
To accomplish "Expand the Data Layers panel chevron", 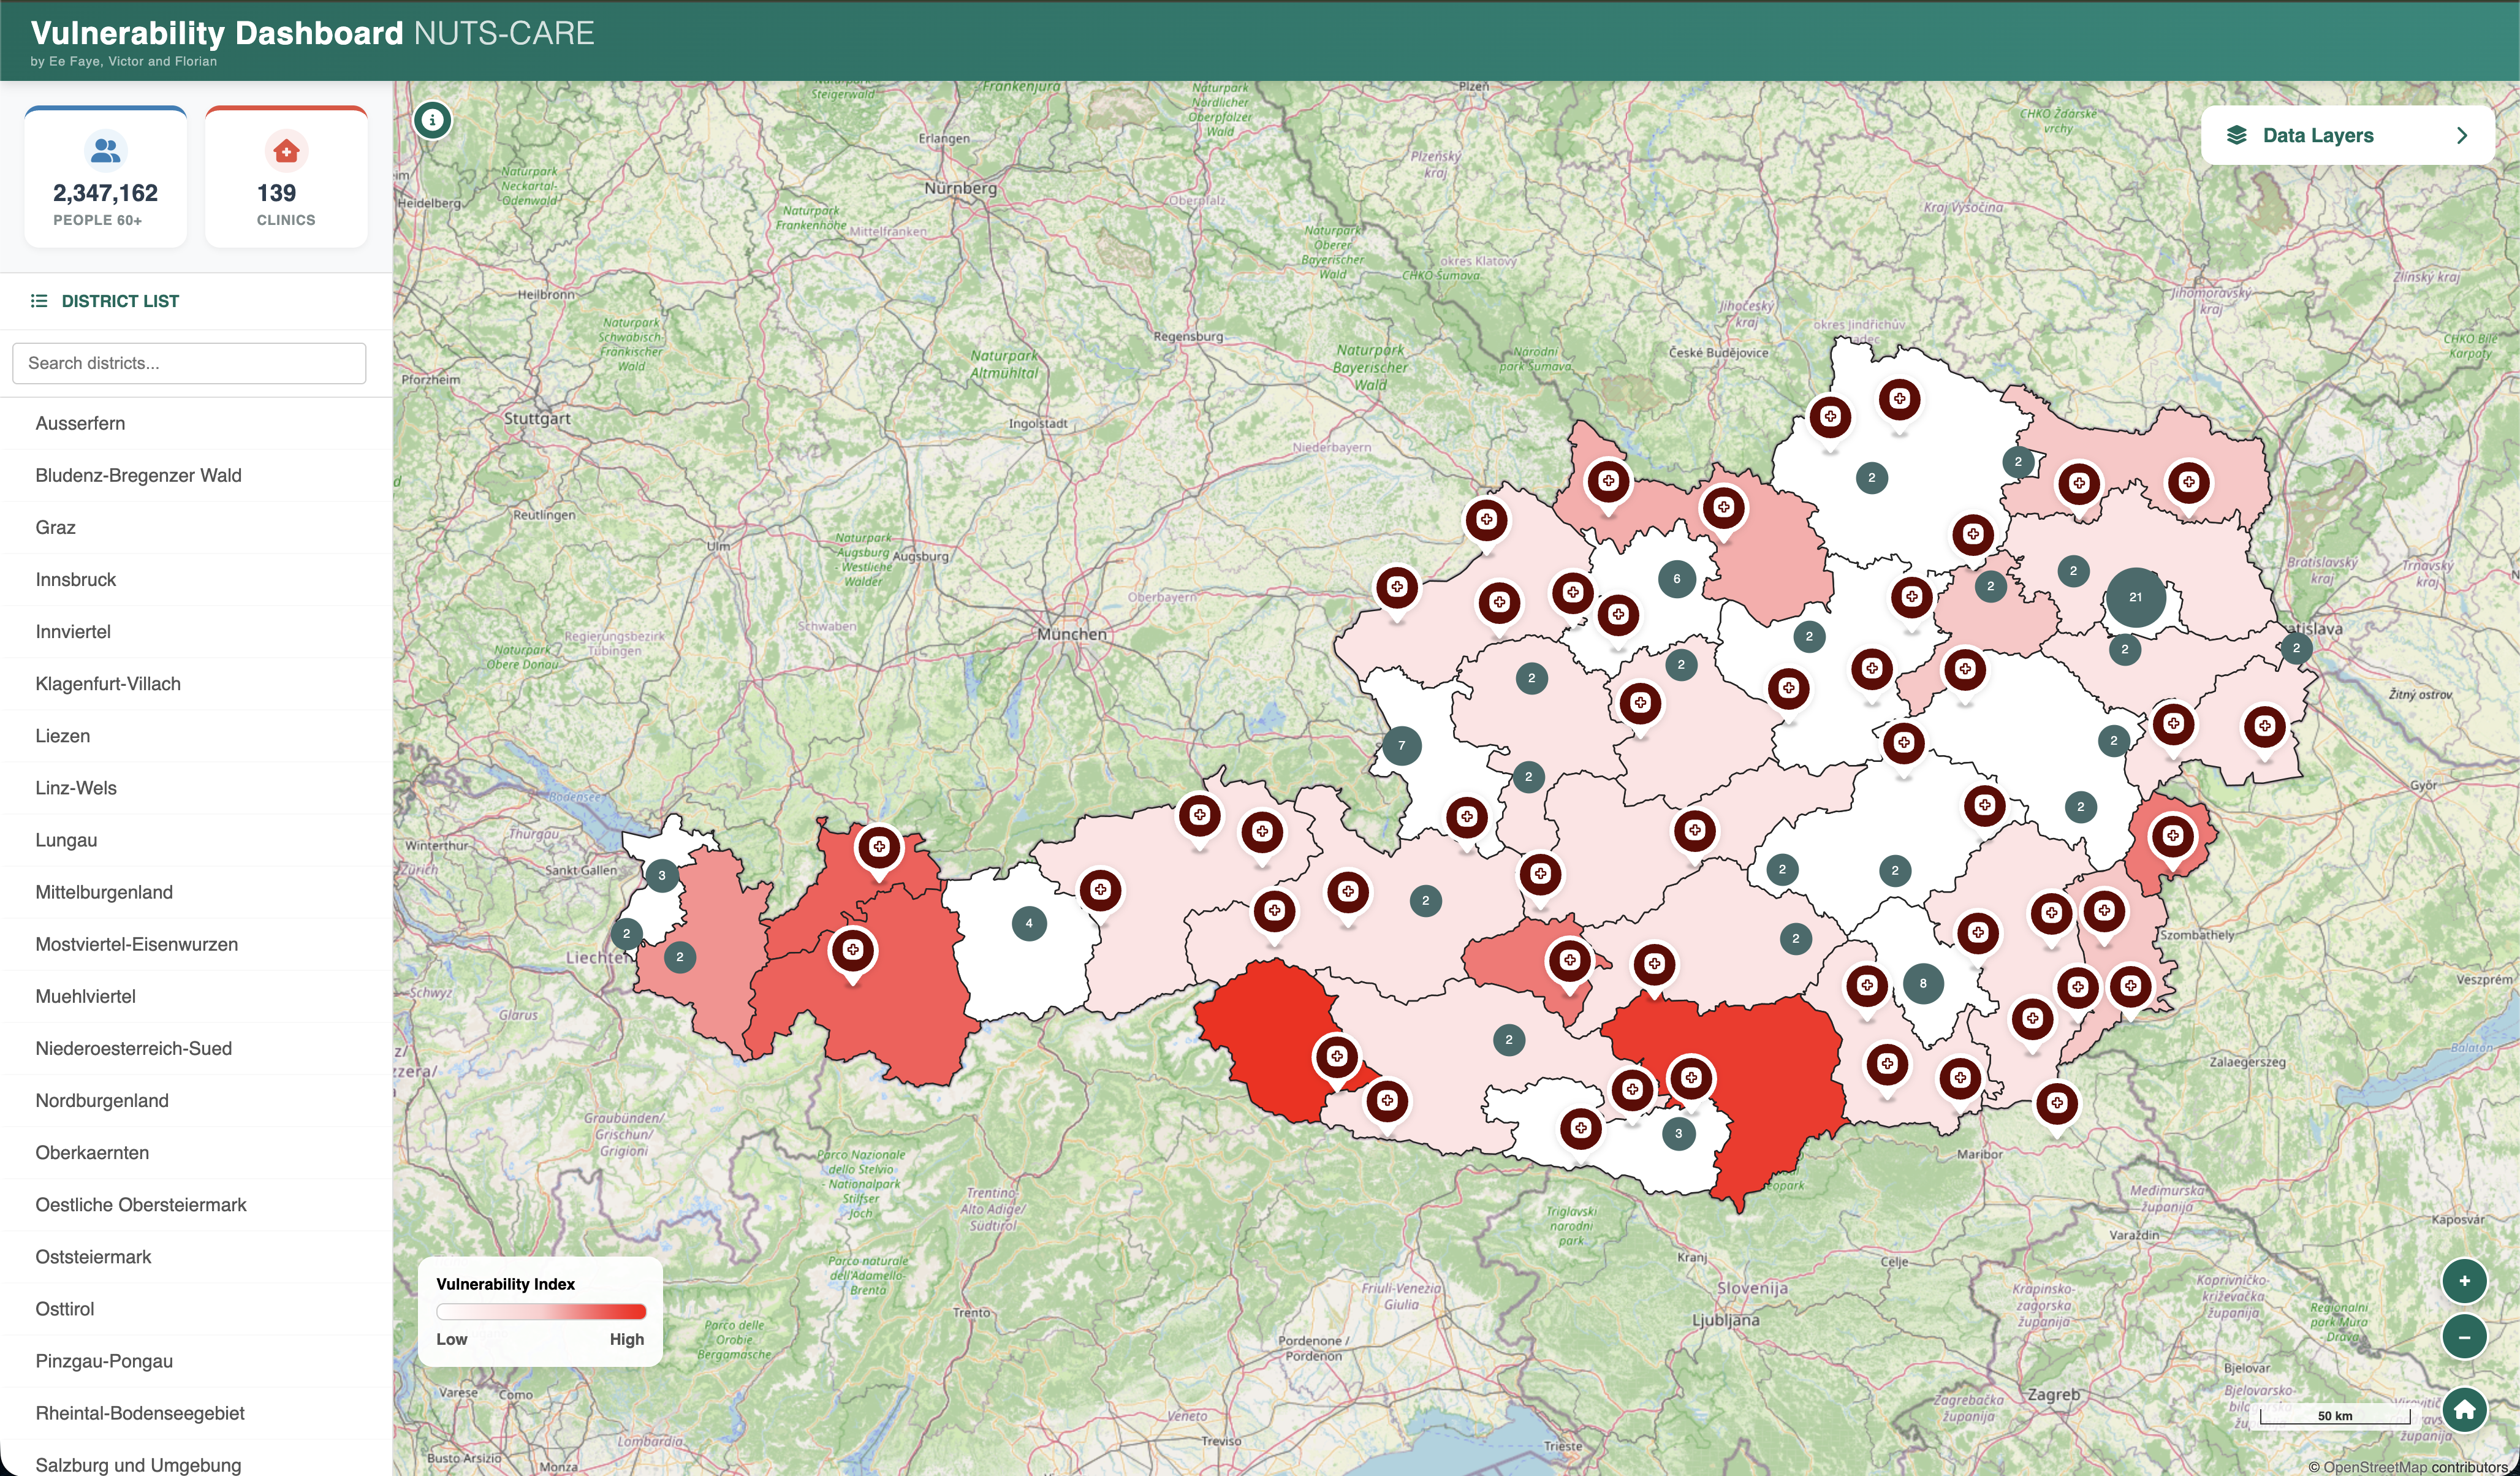I will (2462, 135).
